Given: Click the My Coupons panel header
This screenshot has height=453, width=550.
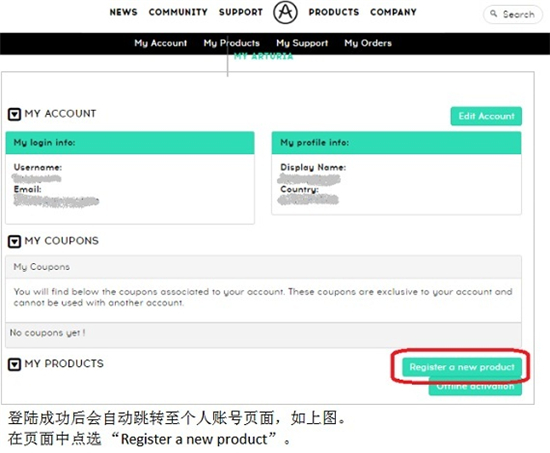Looking at the screenshot, I should pyautogui.click(x=263, y=267).
